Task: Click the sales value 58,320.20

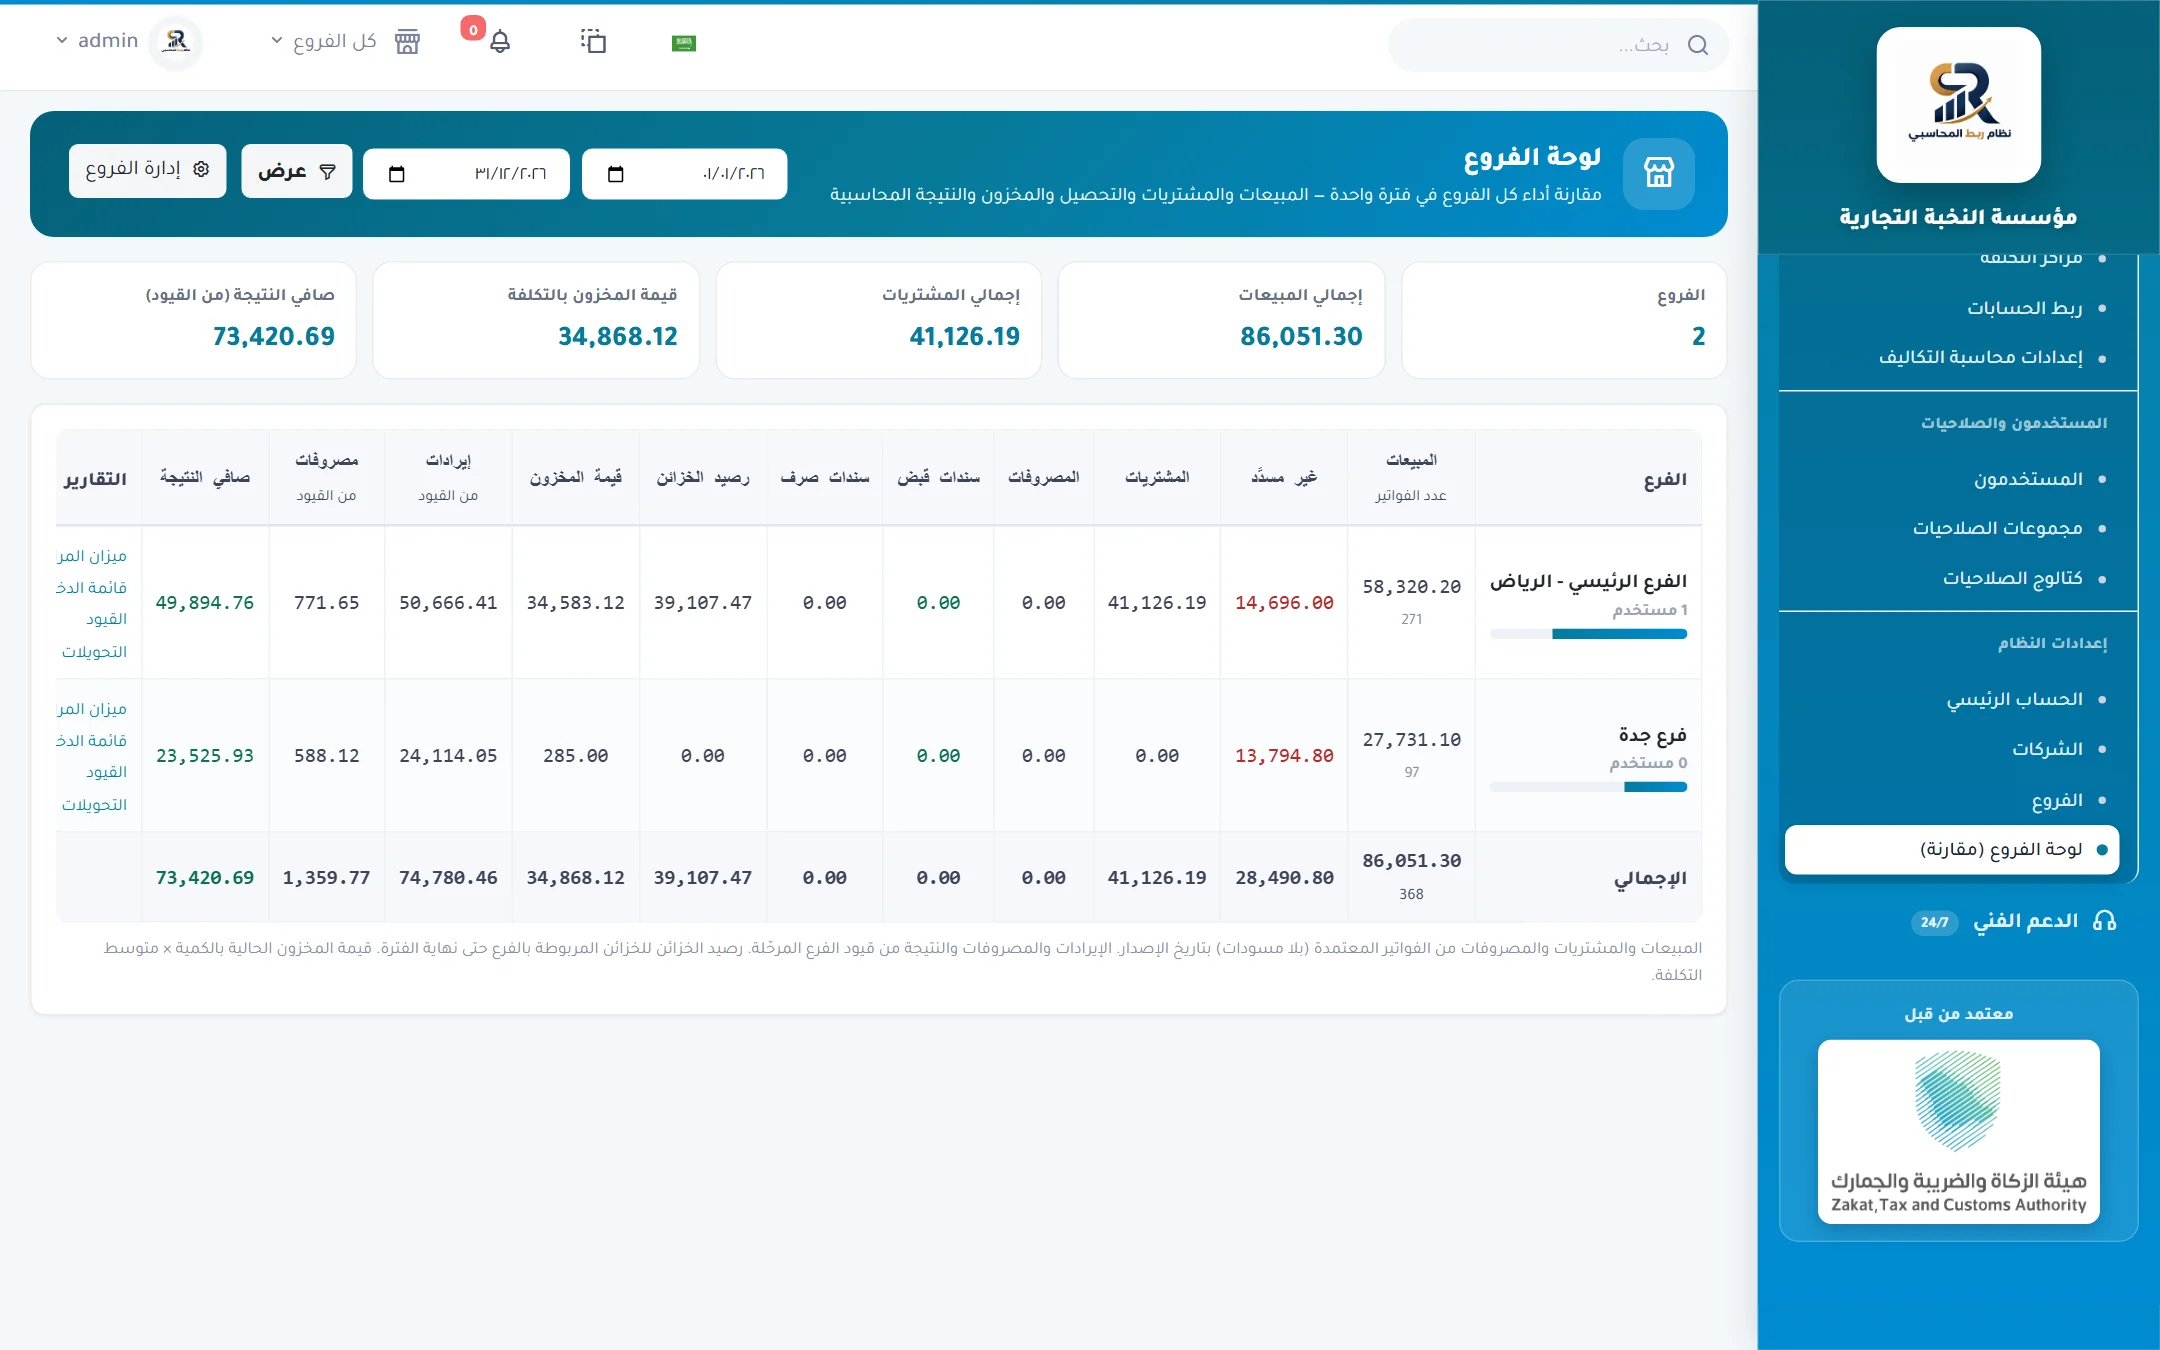Action: pos(1411,587)
